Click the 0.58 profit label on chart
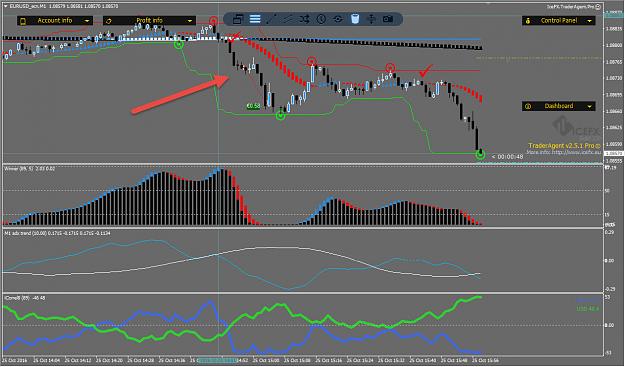The image size is (625, 367). (254, 106)
